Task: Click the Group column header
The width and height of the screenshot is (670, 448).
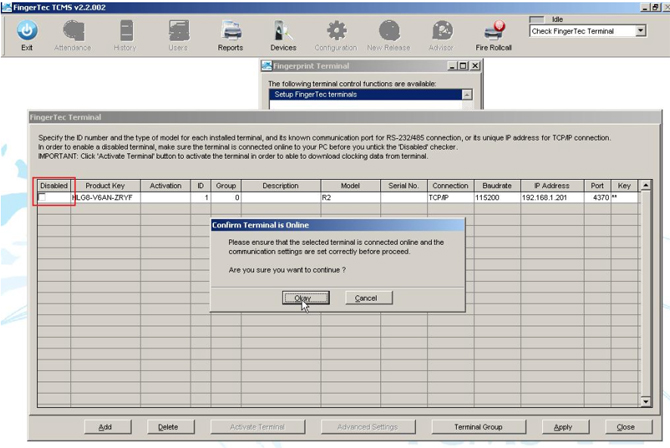Action: [x=226, y=186]
